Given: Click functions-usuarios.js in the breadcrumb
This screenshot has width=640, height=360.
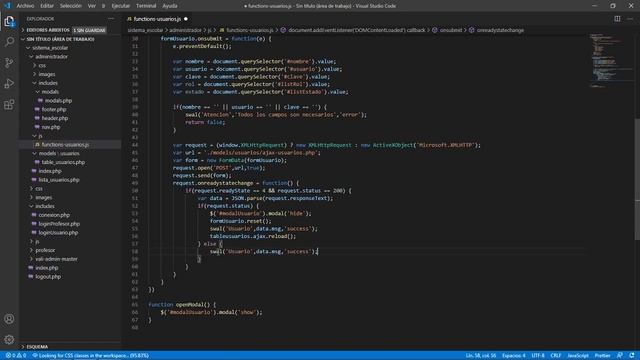Looking at the screenshot, I should click(x=250, y=30).
